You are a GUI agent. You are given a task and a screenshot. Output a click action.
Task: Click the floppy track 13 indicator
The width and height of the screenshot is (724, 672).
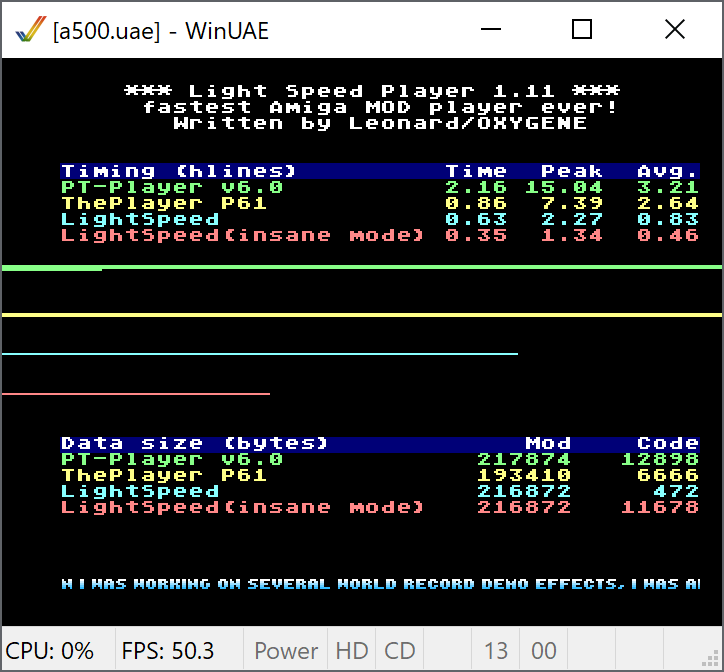496,651
